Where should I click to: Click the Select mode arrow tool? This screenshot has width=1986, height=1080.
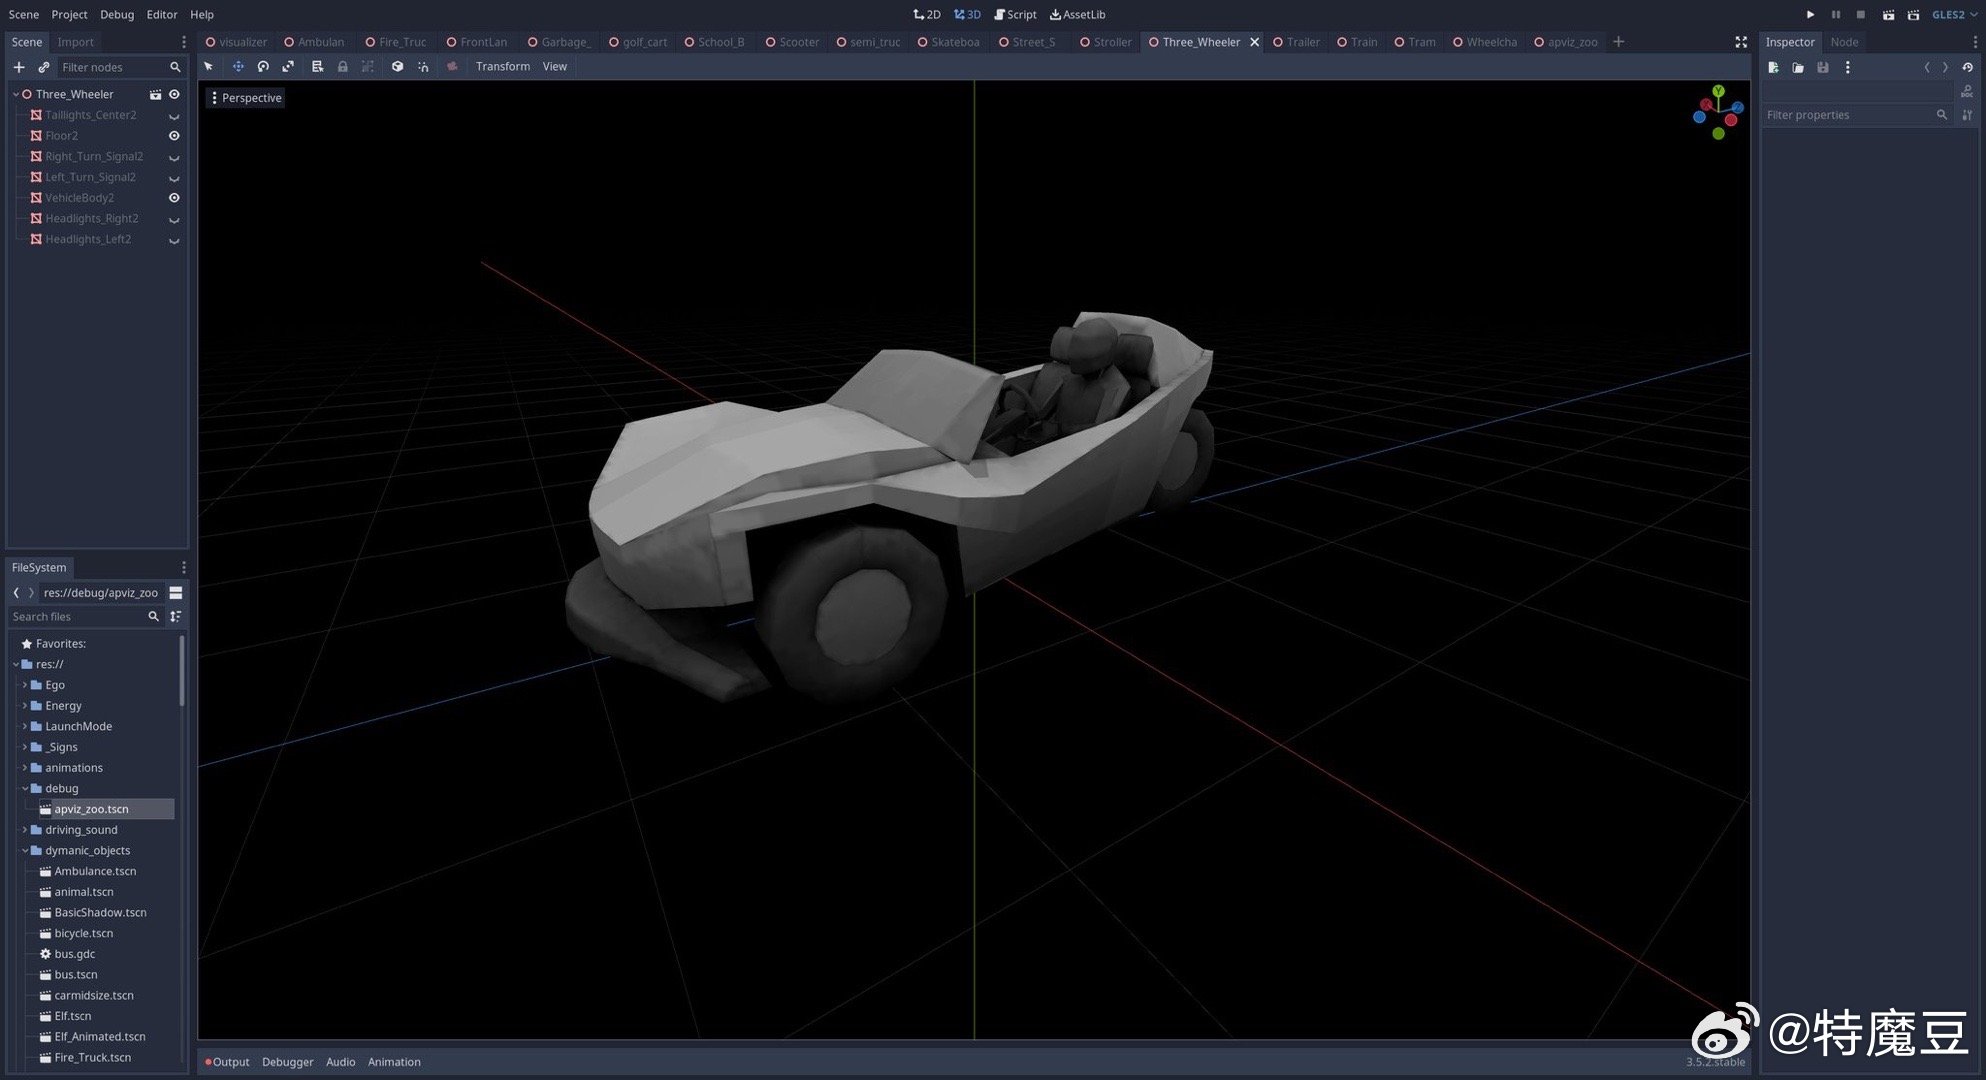[209, 67]
